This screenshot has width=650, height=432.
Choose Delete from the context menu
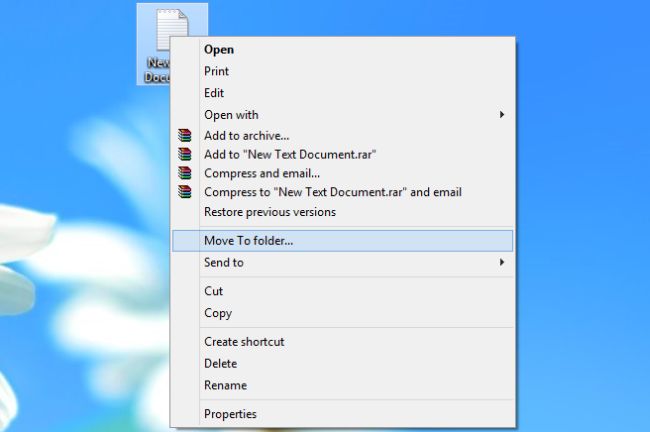[343, 364]
